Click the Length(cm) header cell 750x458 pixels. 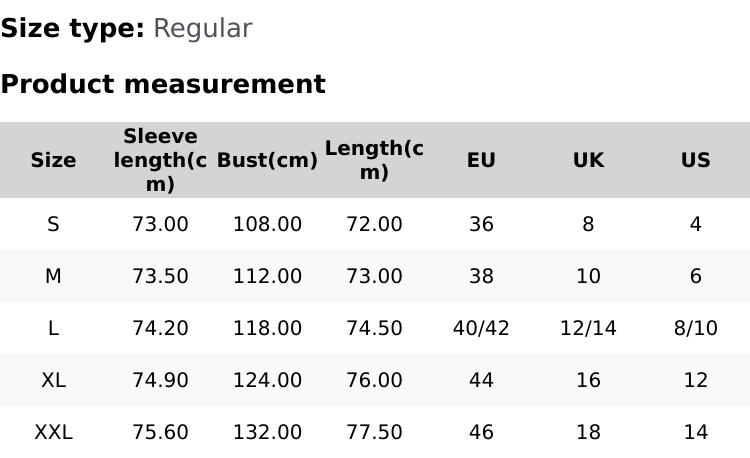pos(374,160)
